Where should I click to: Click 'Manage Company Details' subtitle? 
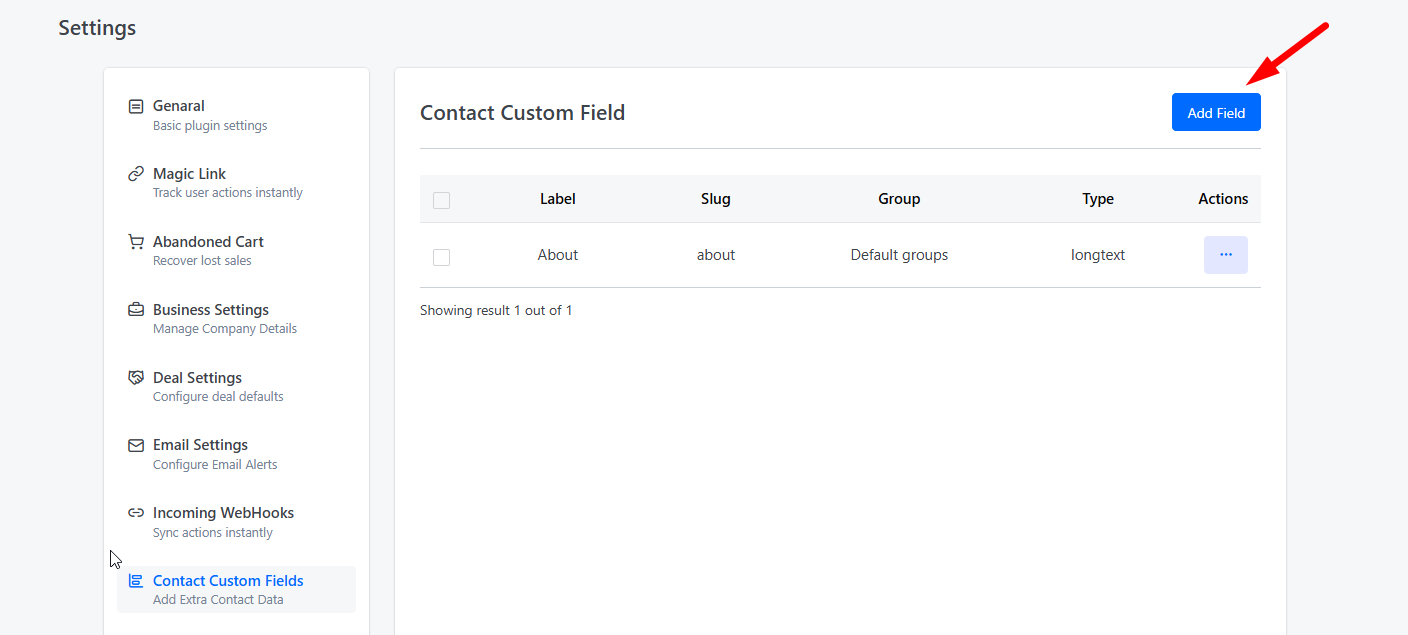point(225,329)
